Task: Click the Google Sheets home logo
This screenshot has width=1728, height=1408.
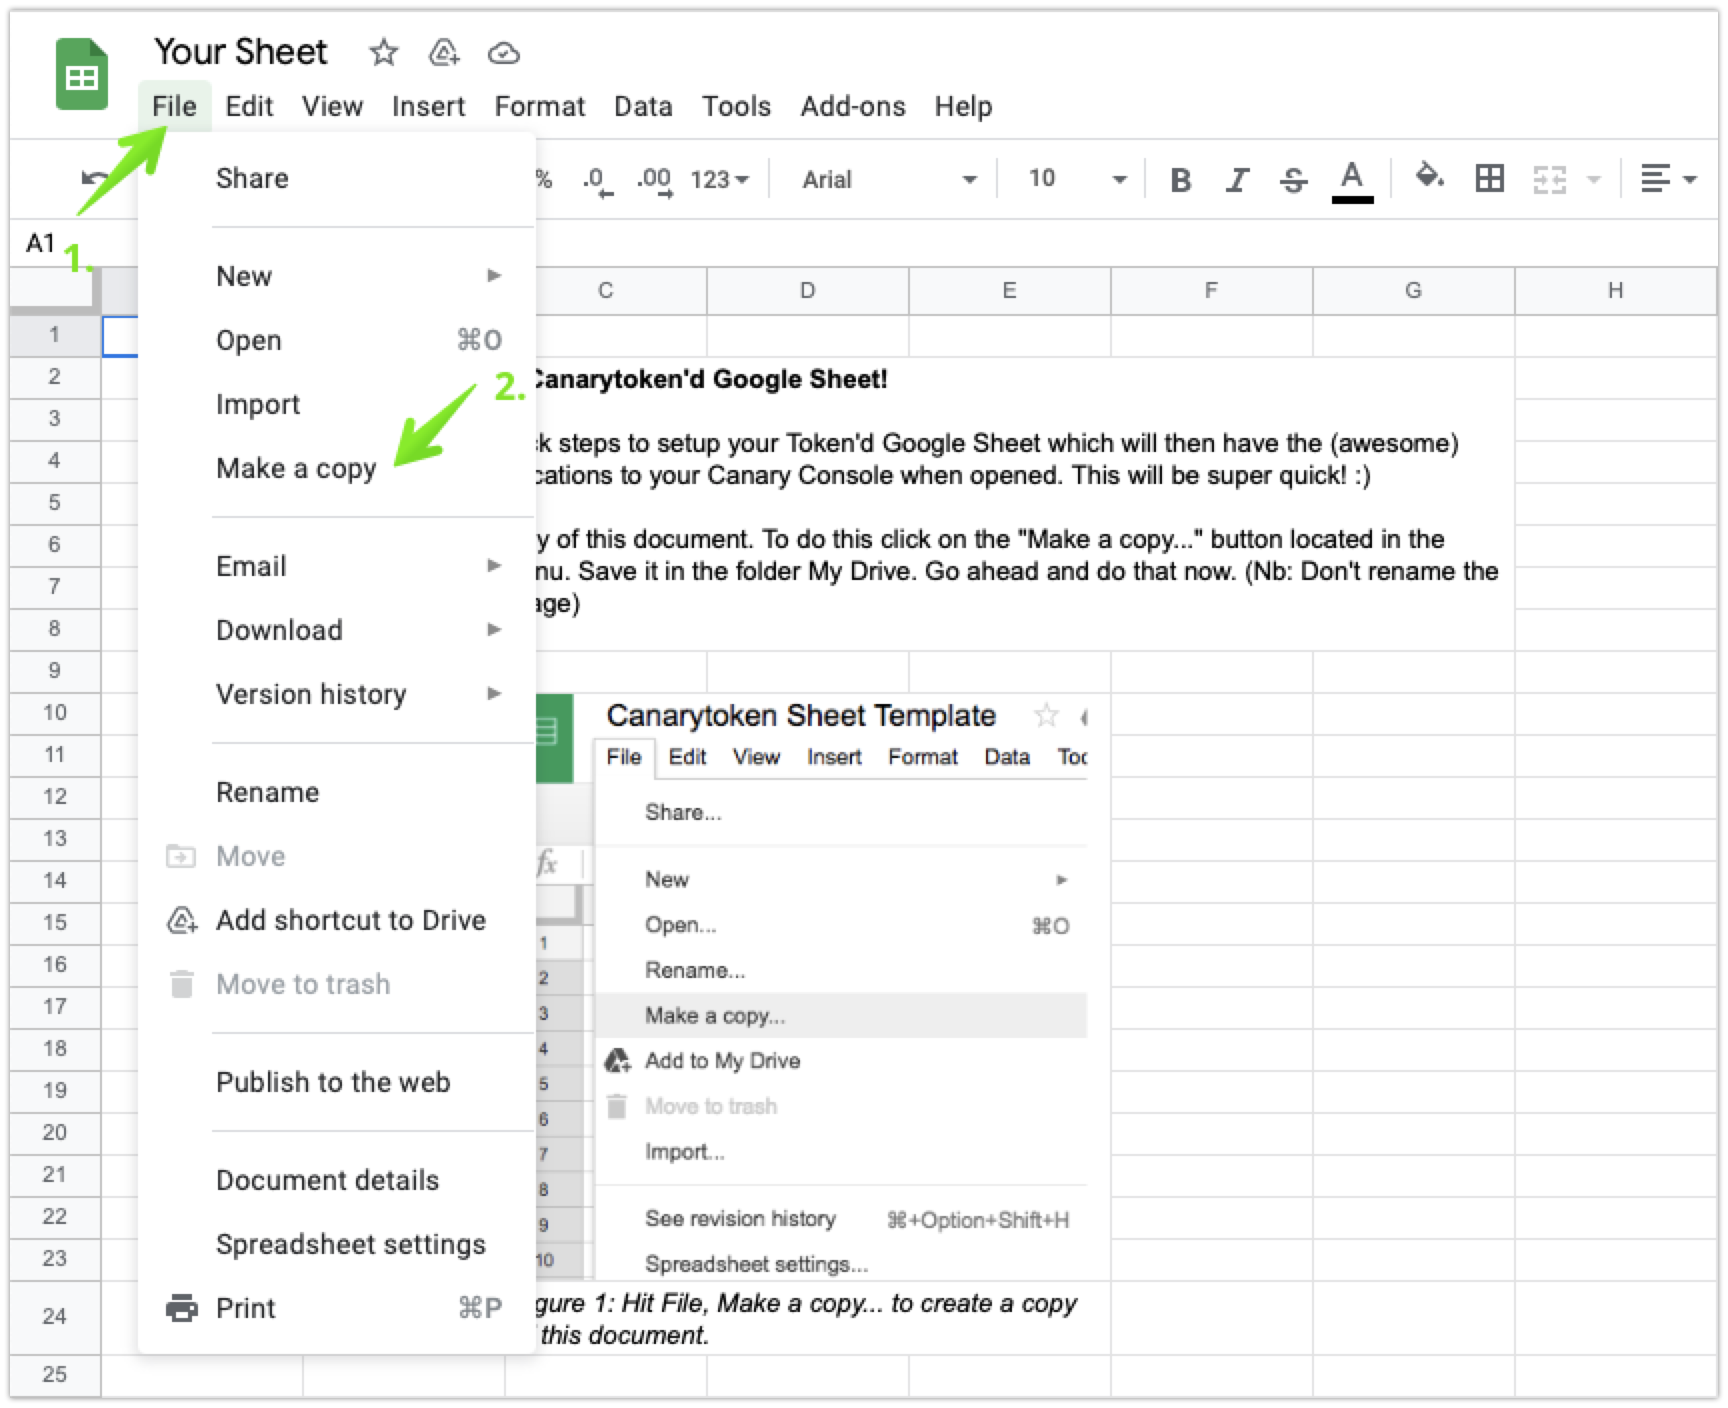Action: pos(81,74)
